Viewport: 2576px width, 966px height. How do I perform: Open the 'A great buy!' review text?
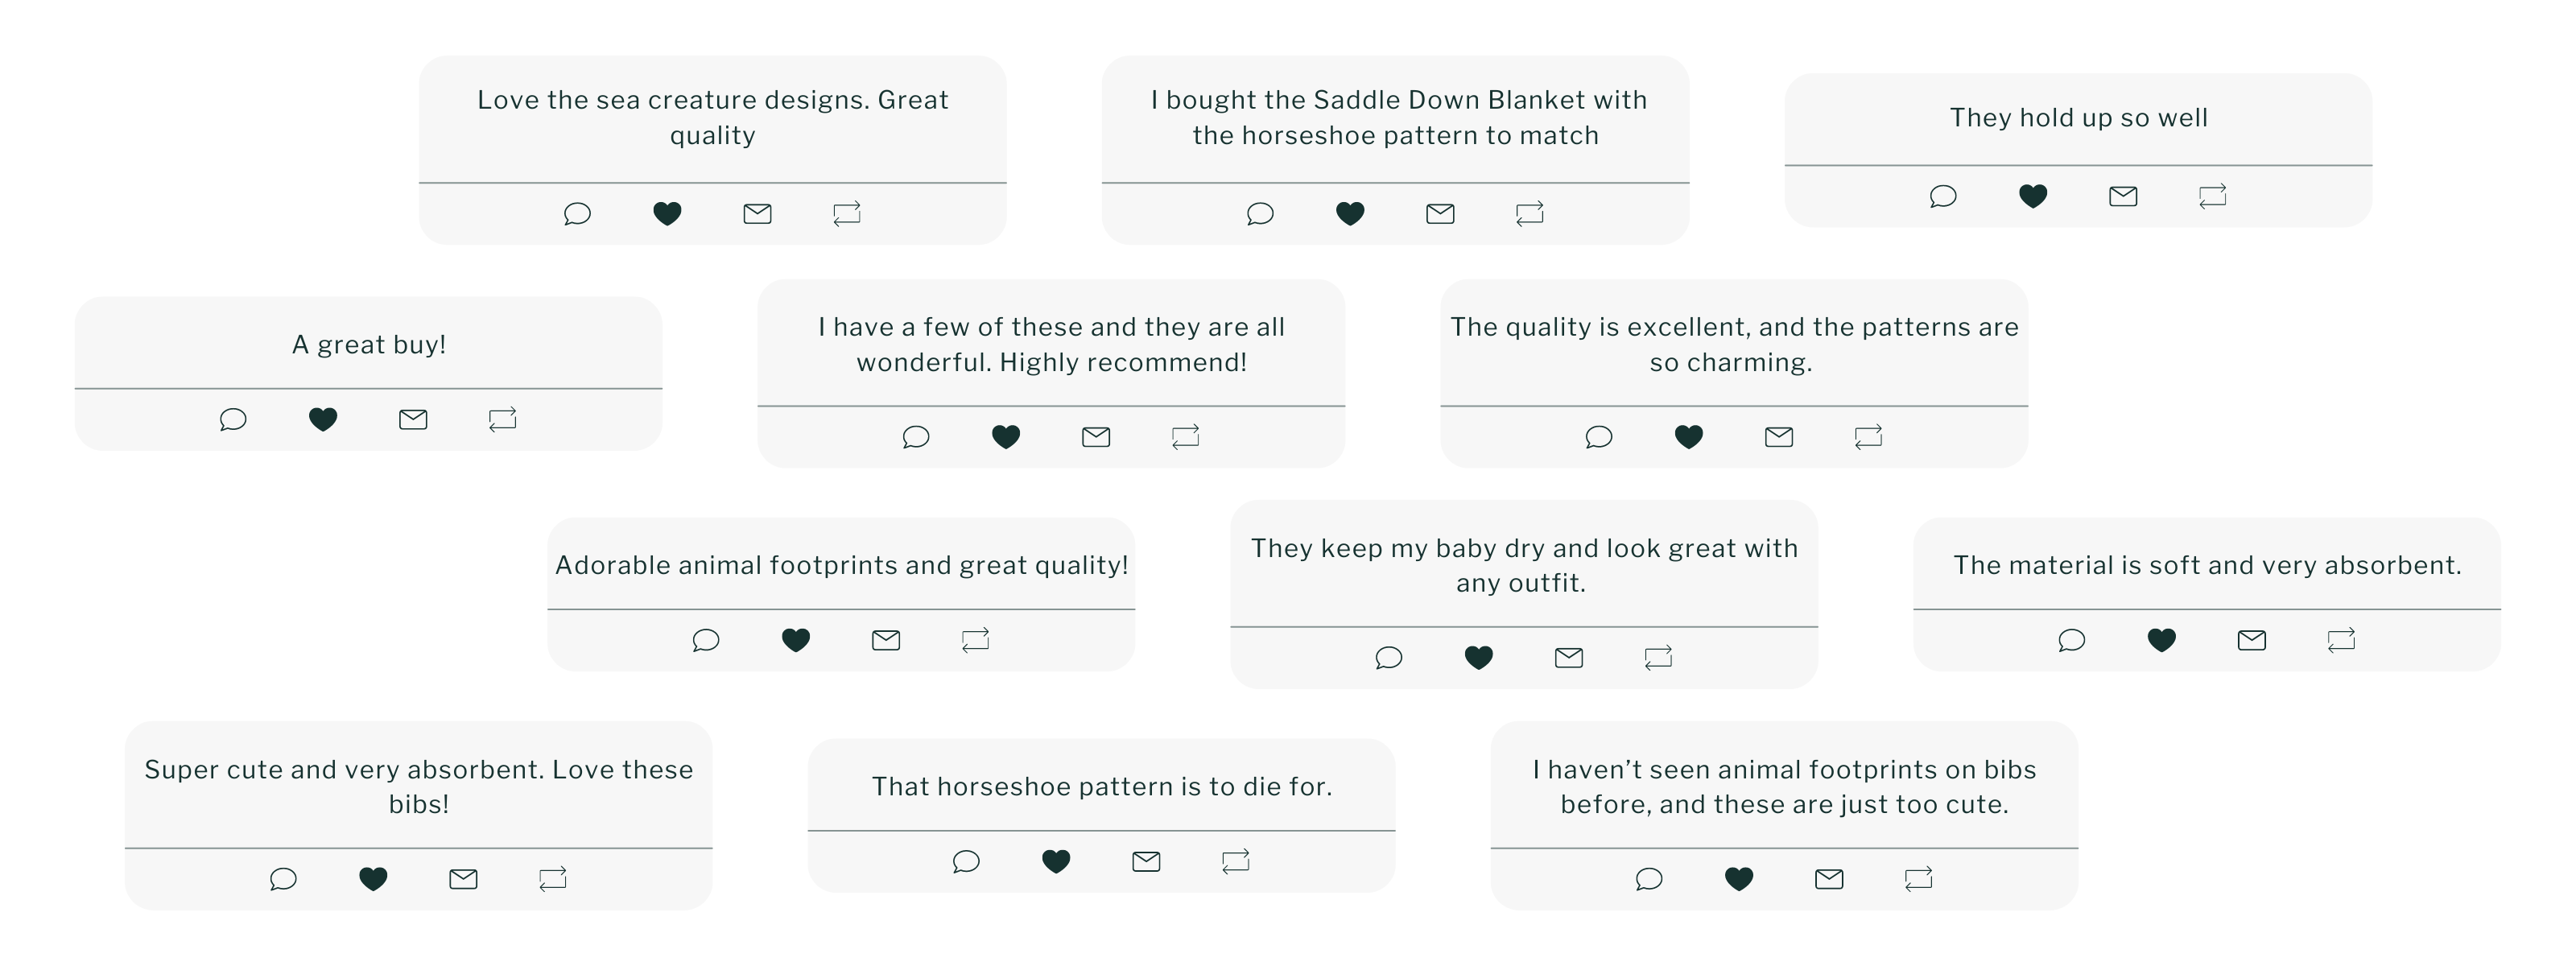click(x=369, y=345)
